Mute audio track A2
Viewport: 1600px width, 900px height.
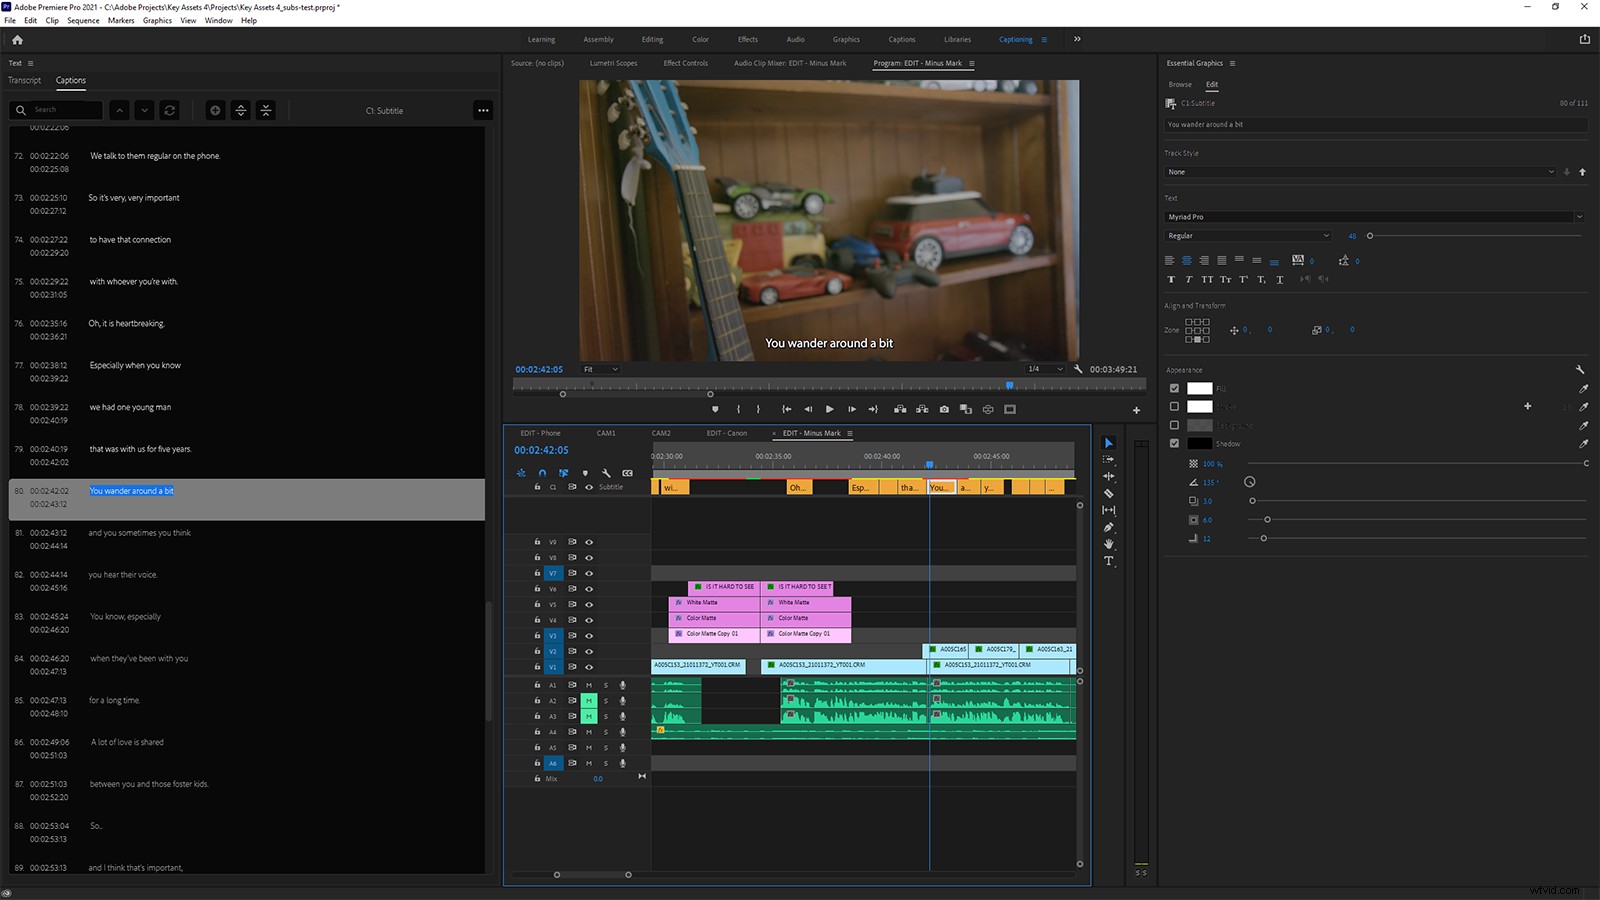click(590, 701)
